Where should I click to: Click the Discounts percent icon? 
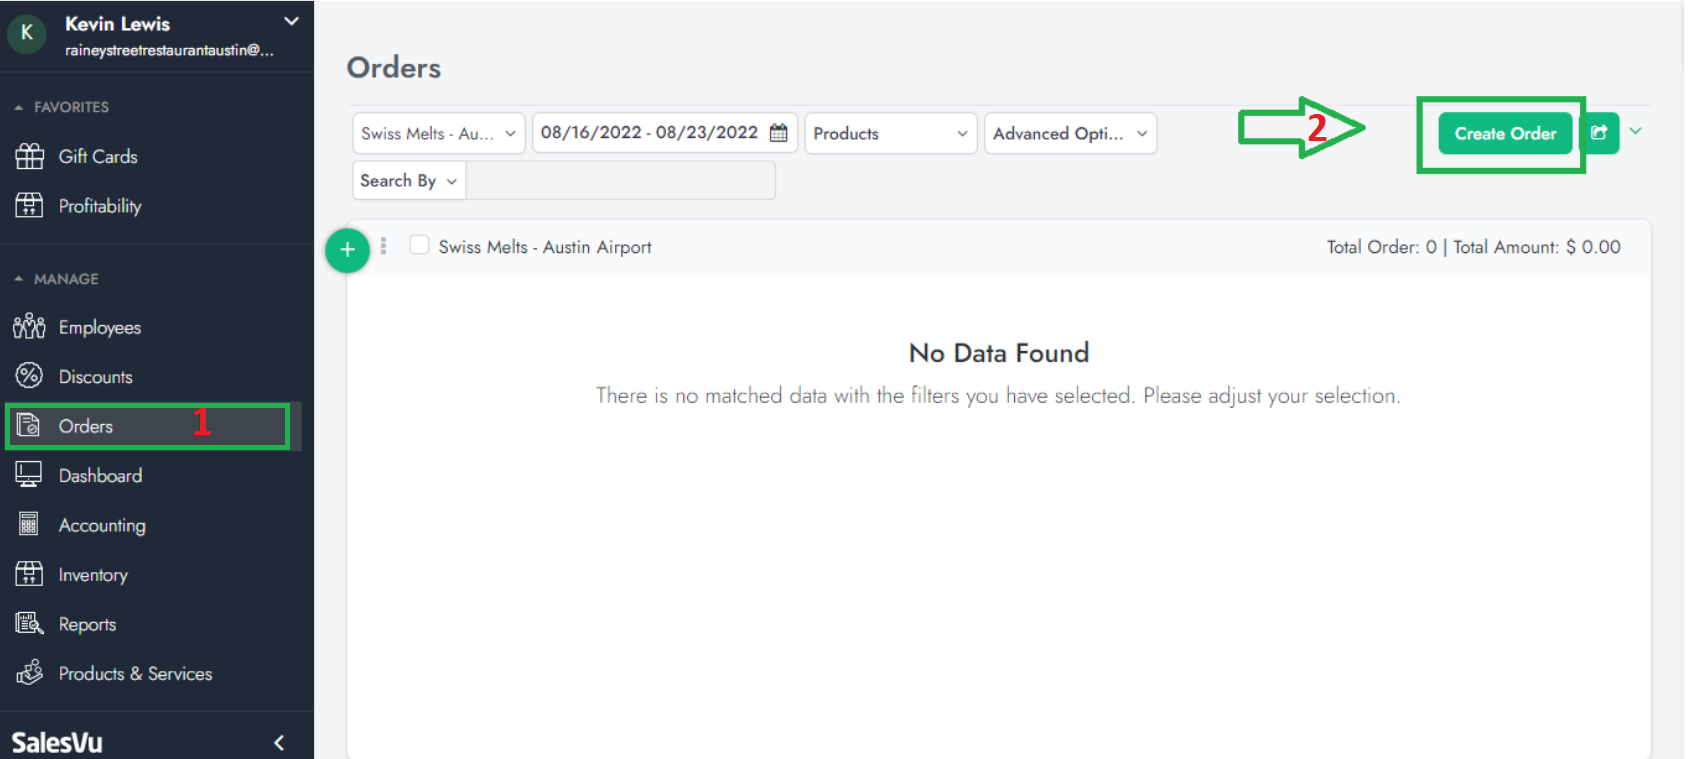coord(29,376)
